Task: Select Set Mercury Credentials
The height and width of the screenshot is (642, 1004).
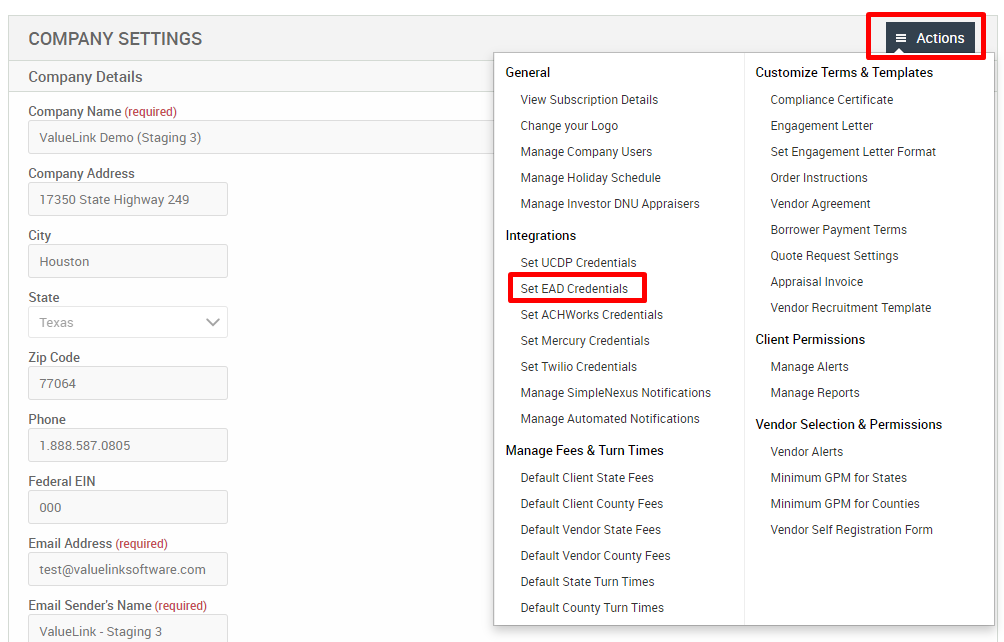Action: (584, 340)
